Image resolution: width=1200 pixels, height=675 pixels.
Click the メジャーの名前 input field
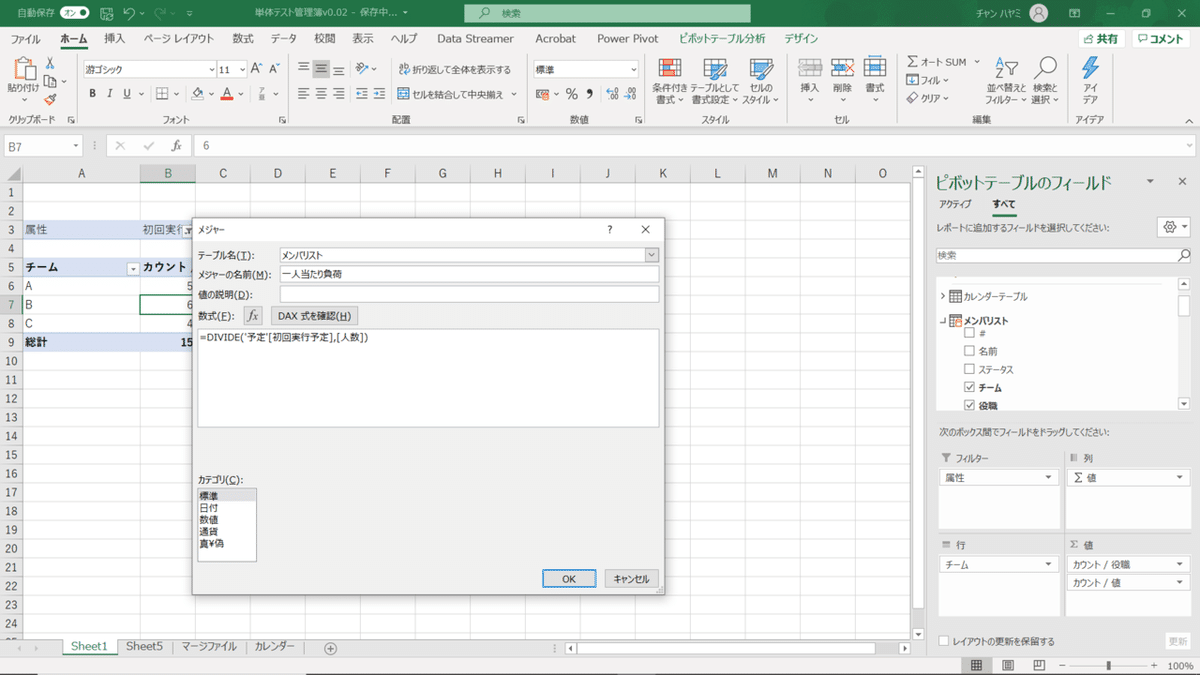tap(469, 274)
